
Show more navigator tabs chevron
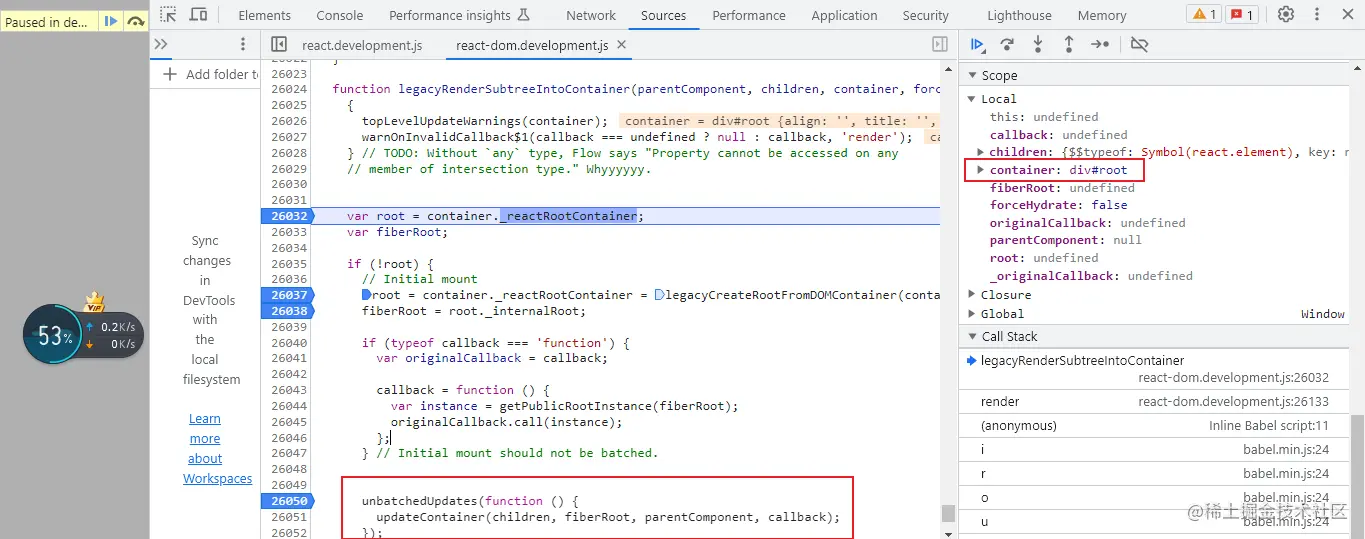coord(161,44)
